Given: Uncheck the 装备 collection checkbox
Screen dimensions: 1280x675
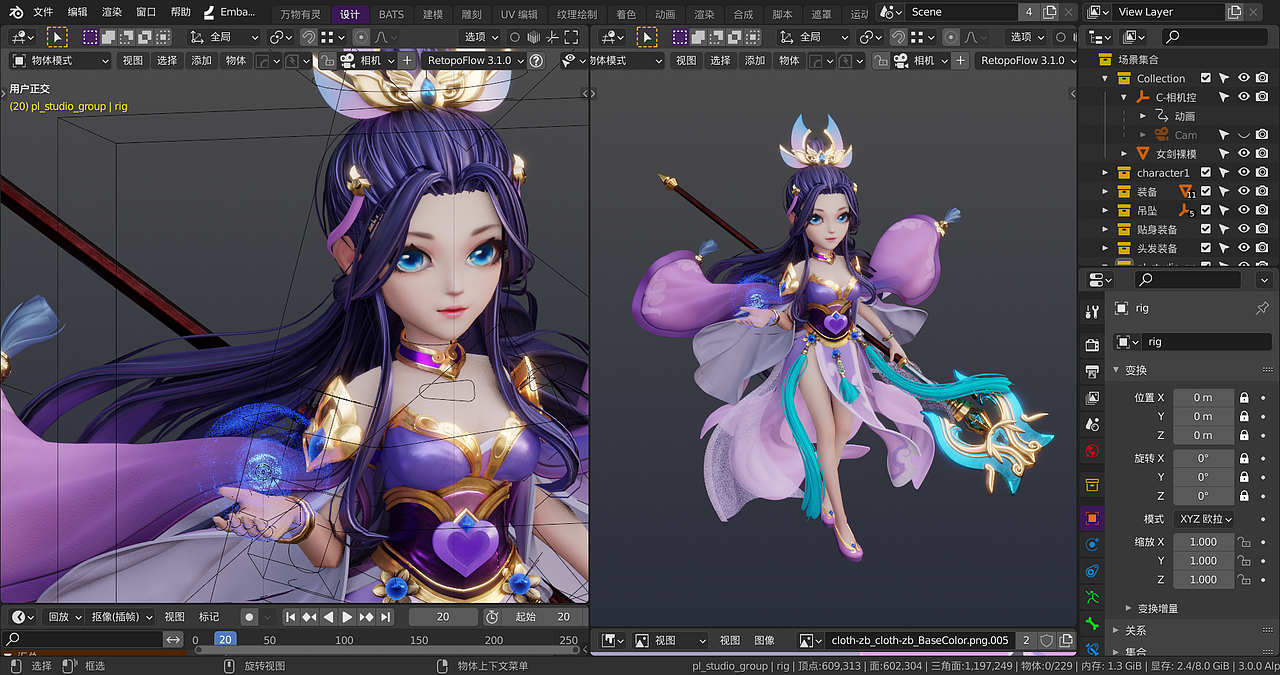Looking at the screenshot, I should point(1206,191).
